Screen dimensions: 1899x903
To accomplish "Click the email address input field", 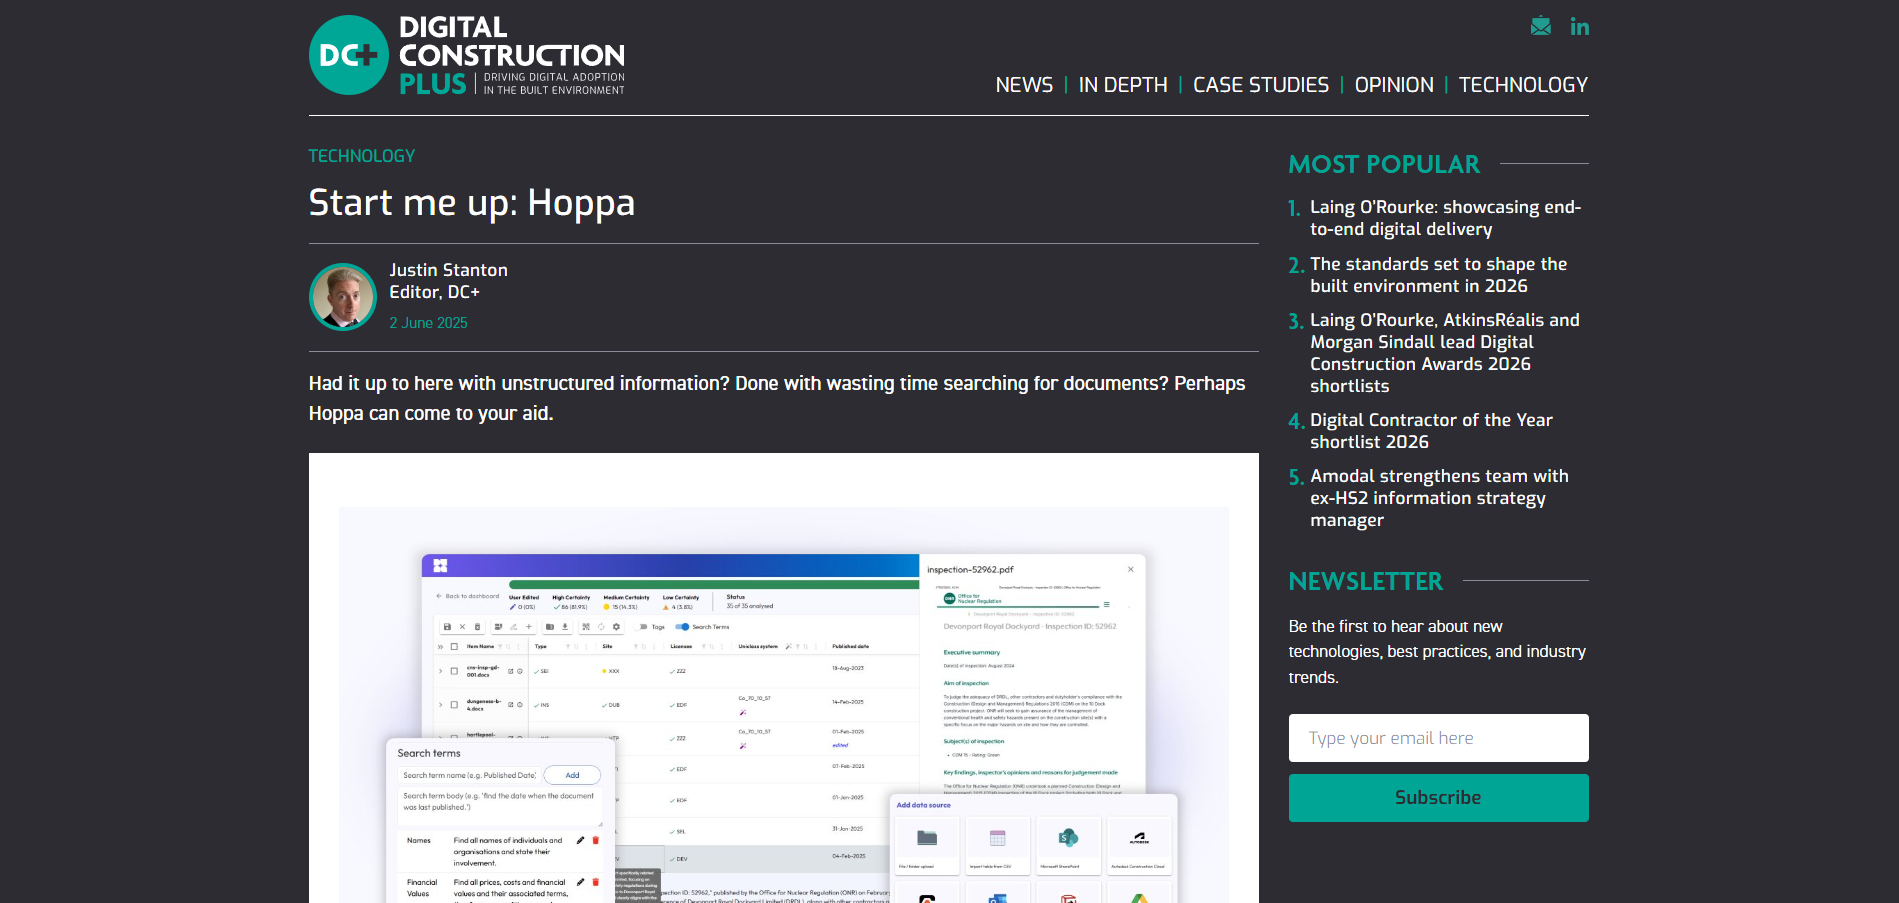I will point(1438,738).
